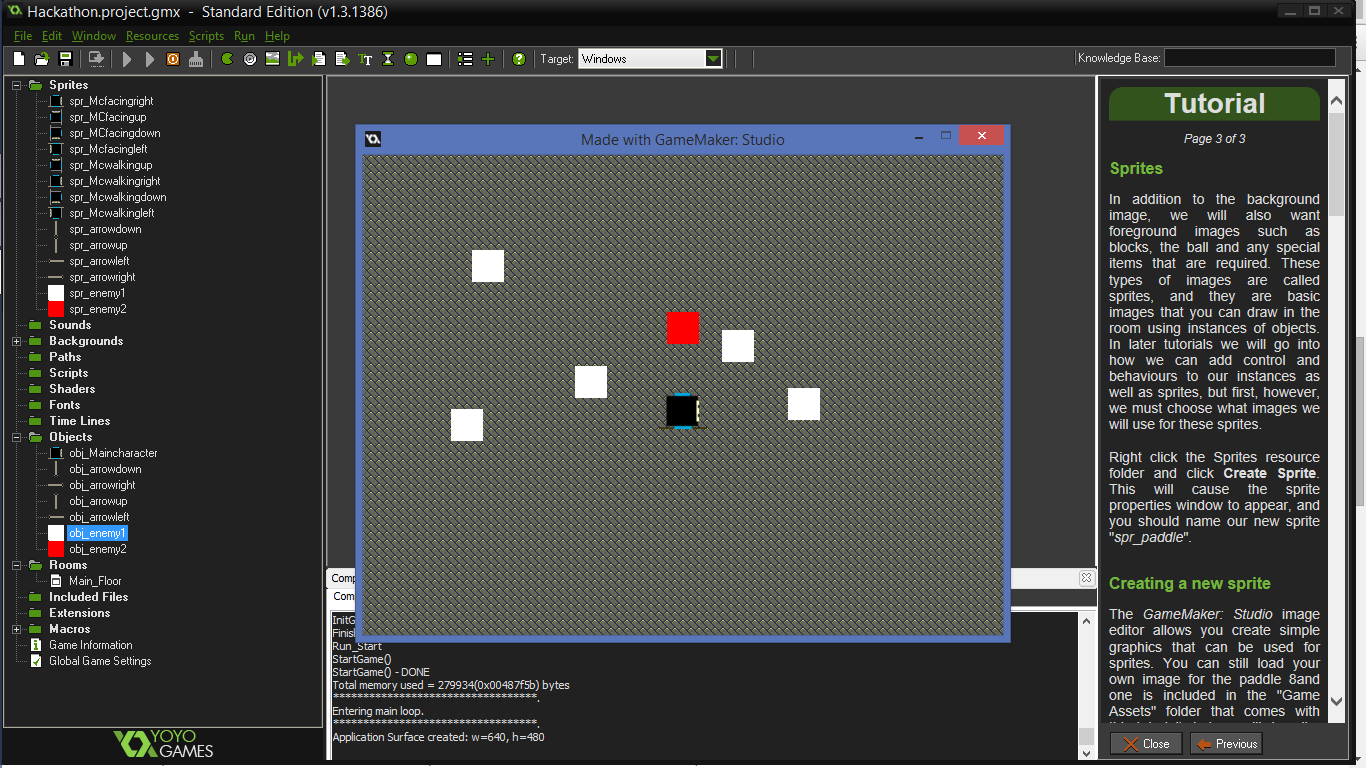Create a font using the TT icon
Image resolution: width=1366 pixels, height=768 pixels.
365,59
